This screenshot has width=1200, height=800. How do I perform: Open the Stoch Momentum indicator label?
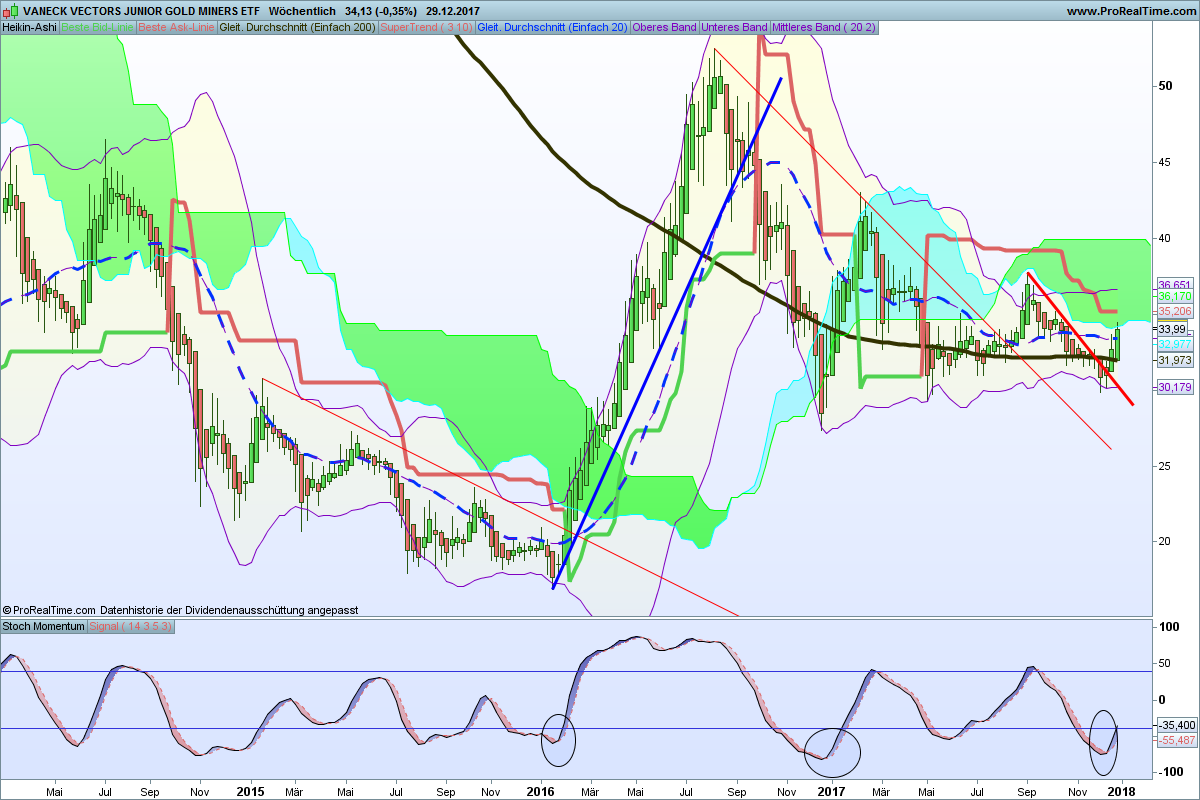pos(43,626)
